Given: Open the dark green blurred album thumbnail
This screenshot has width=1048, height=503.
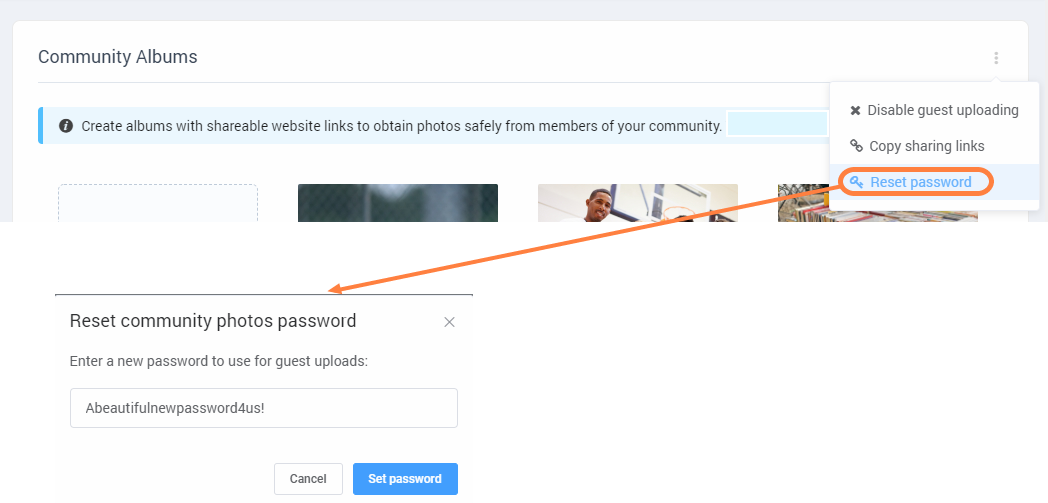Looking at the screenshot, I should [398, 203].
